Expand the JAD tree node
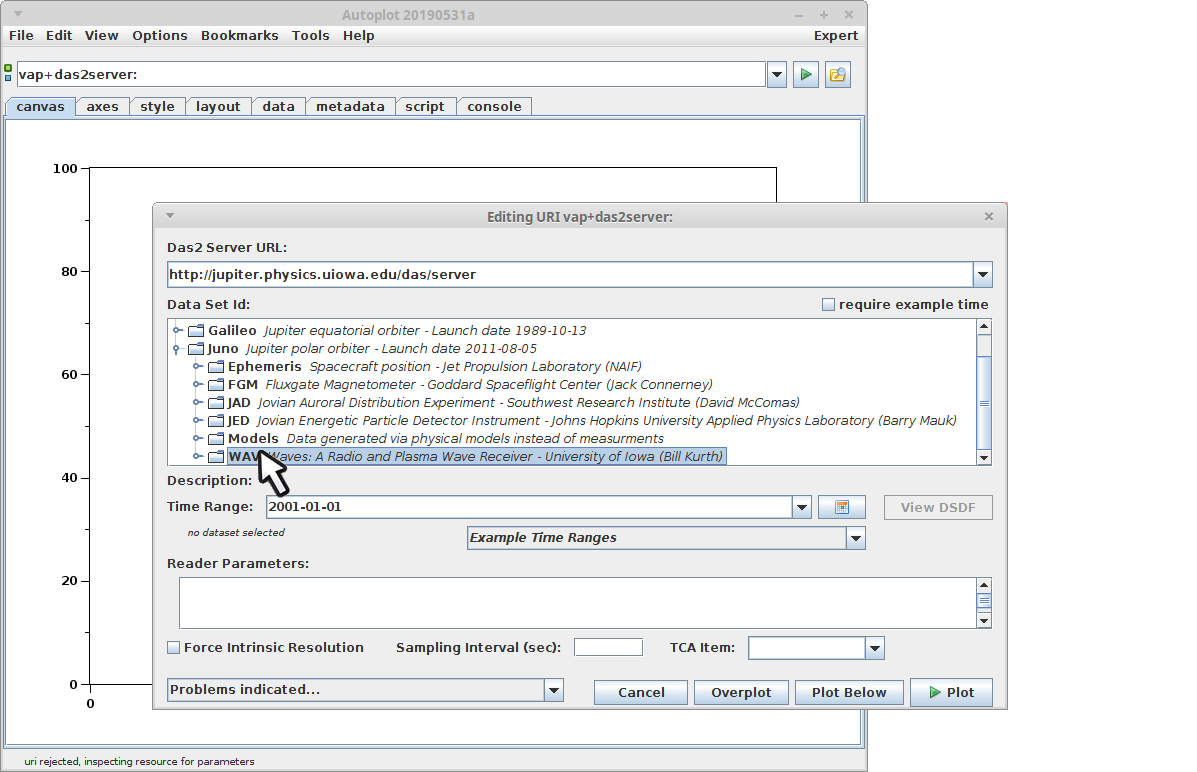1197x772 pixels. pos(197,402)
